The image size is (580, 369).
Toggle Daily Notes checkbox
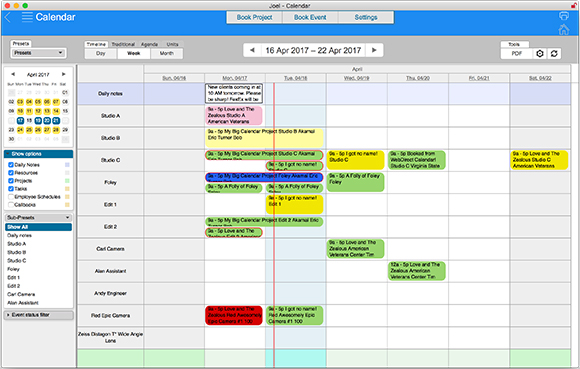click(11, 165)
